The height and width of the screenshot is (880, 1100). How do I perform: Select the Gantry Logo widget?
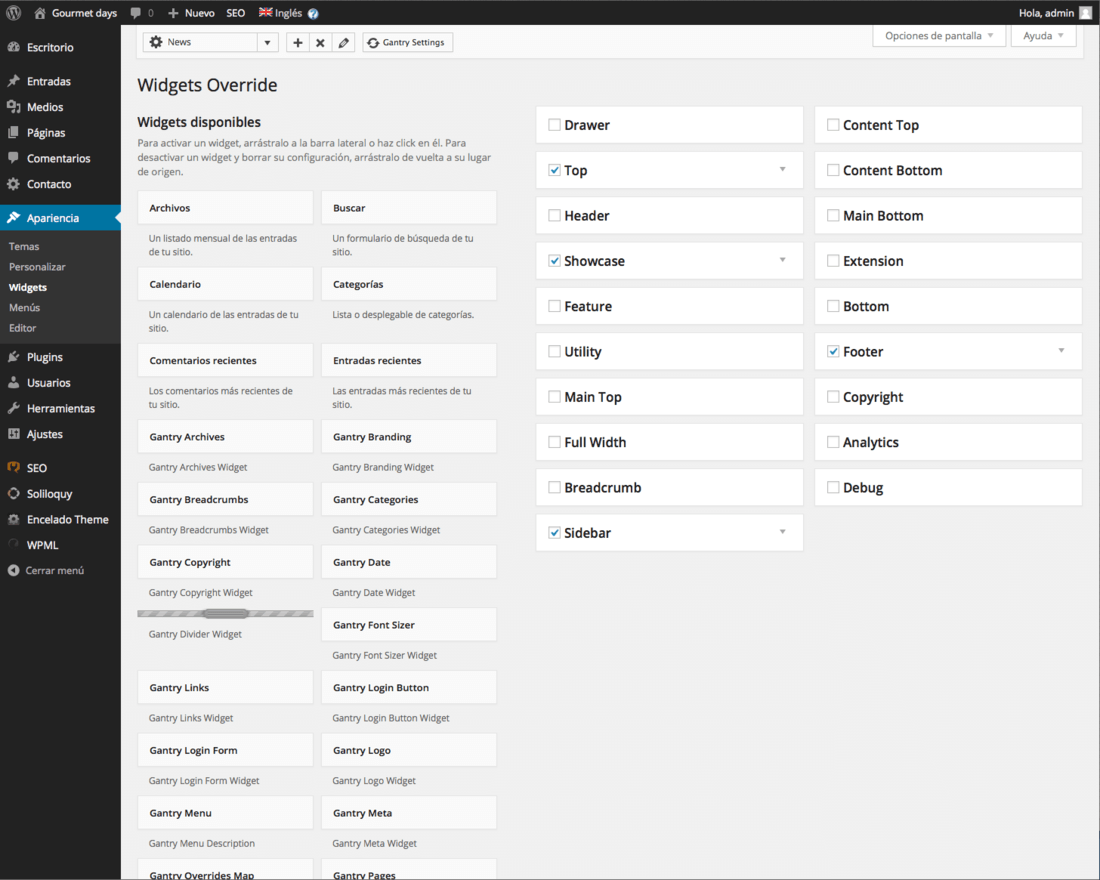(x=409, y=750)
